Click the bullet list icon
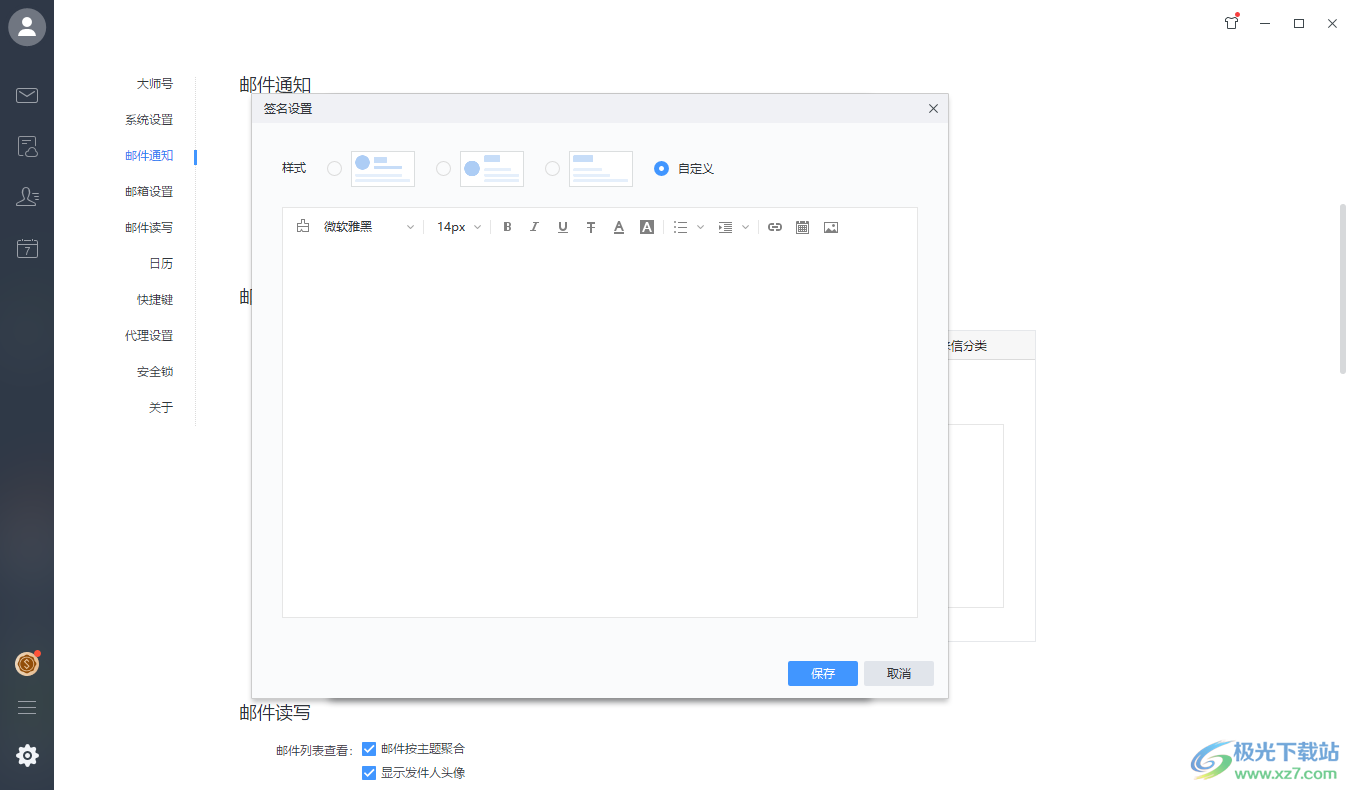The width and height of the screenshot is (1350, 790). pos(681,227)
